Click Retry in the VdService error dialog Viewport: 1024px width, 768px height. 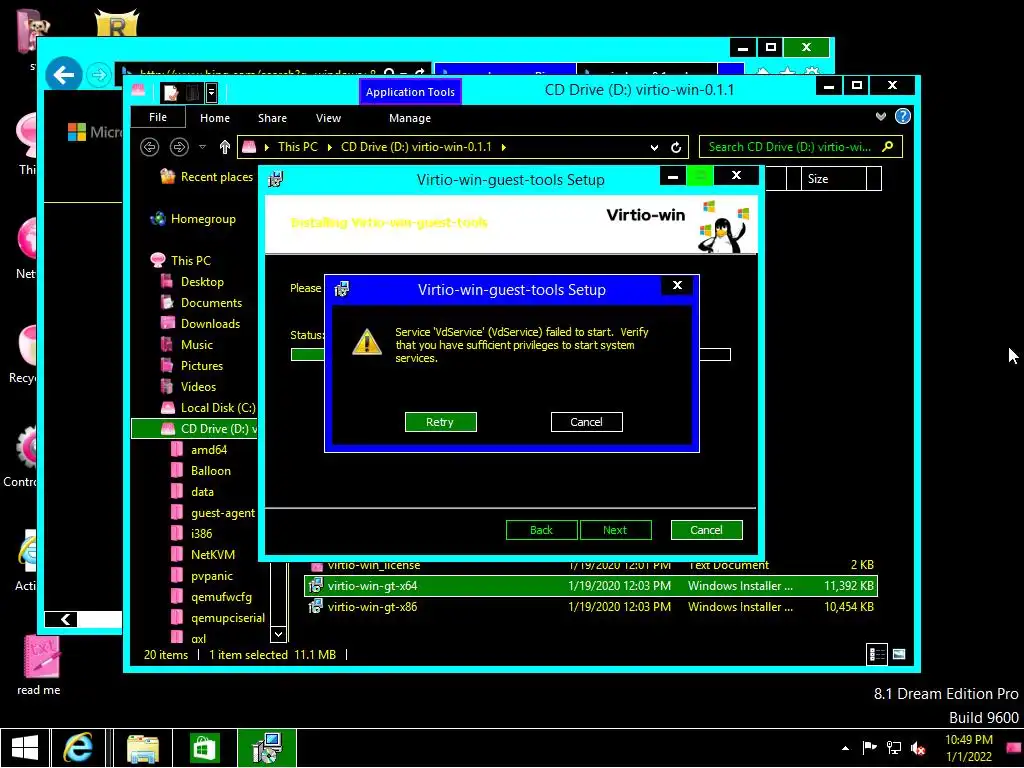440,422
